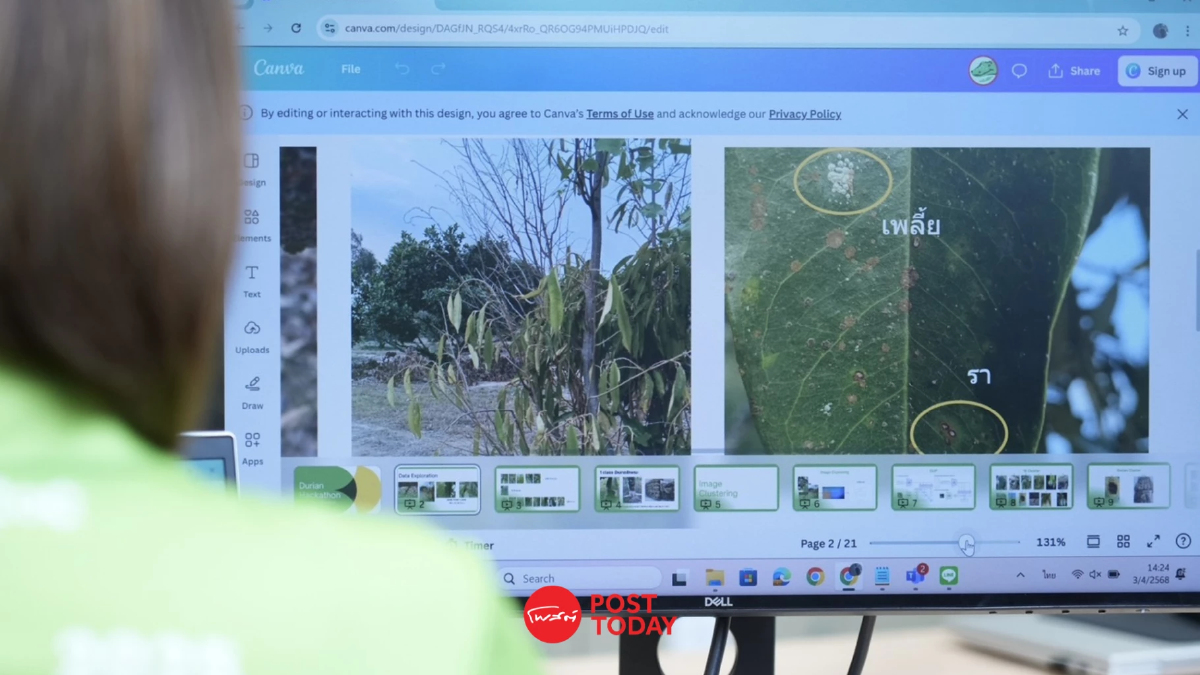This screenshot has width=1200, height=675.
Task: Select the Text tool in sidebar
Action: (x=252, y=281)
